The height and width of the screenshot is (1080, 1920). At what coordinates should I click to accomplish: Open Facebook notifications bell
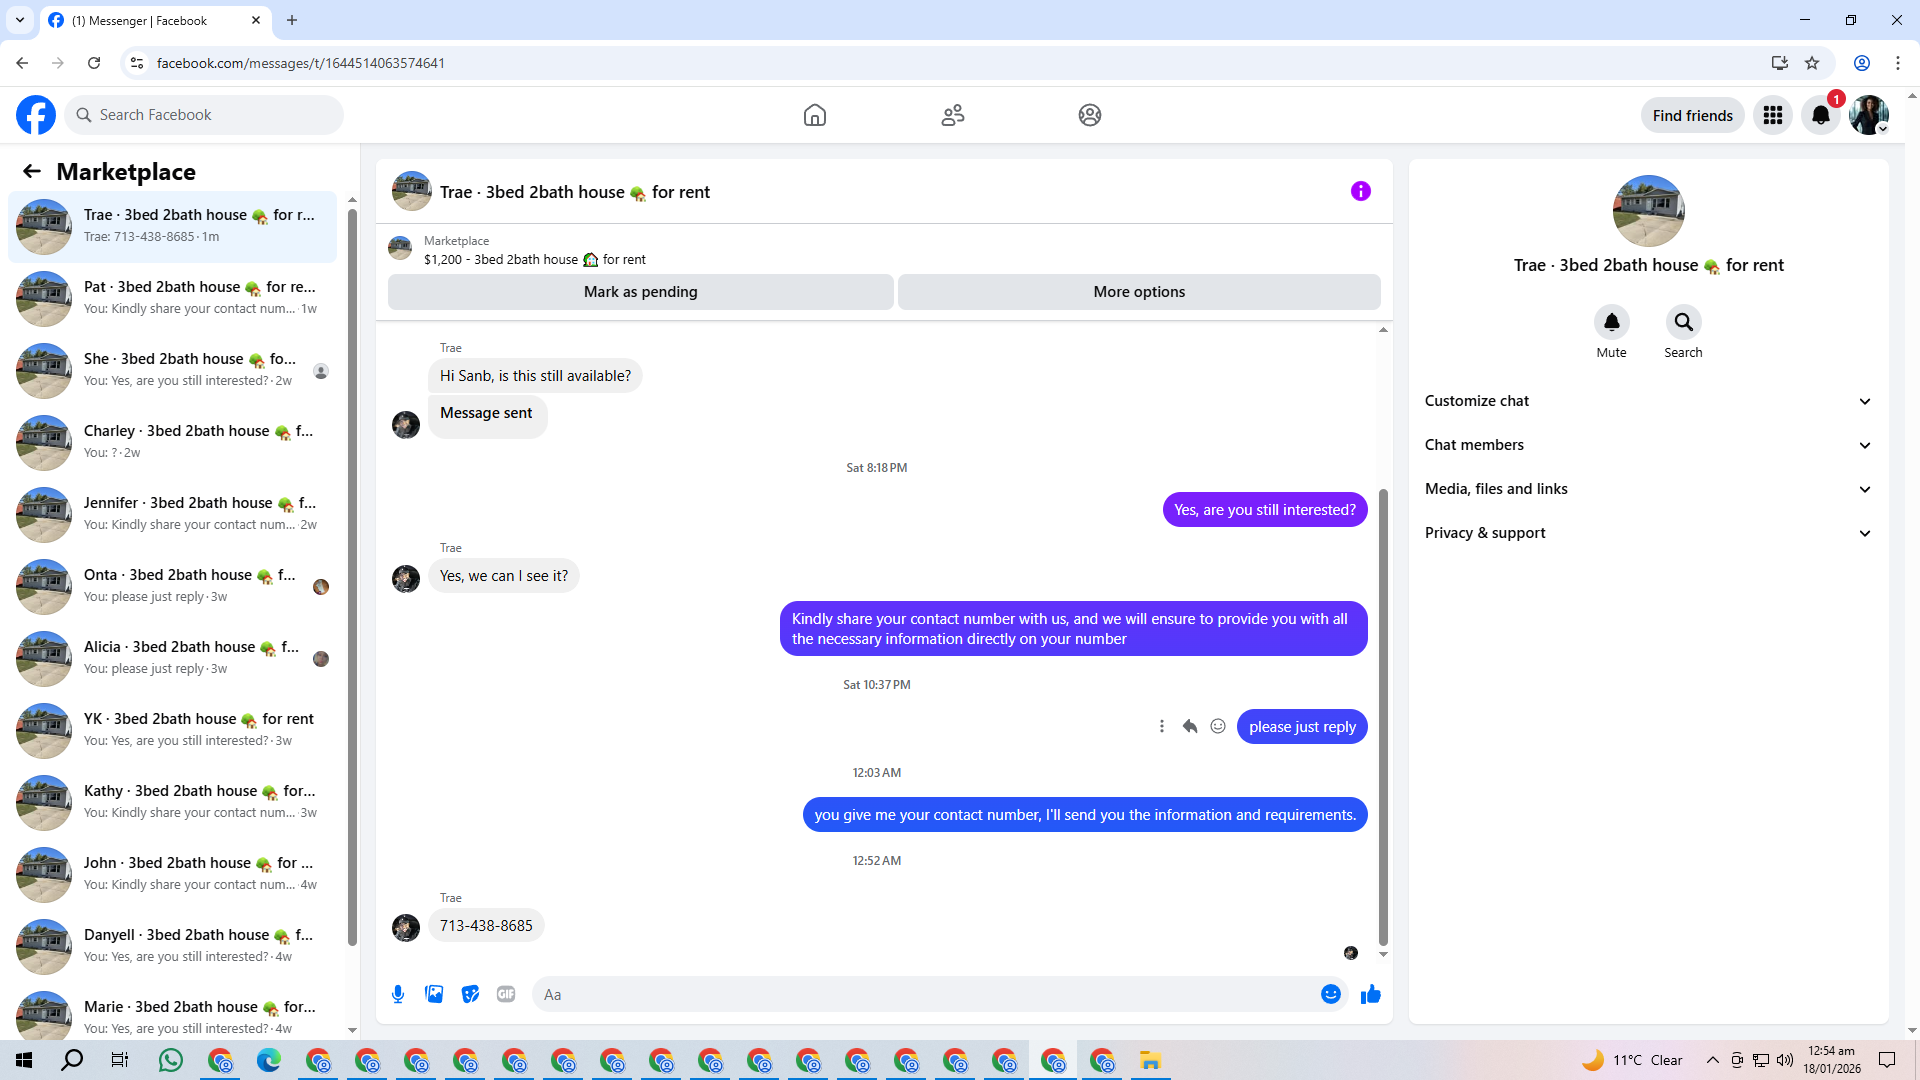[x=1821, y=115]
